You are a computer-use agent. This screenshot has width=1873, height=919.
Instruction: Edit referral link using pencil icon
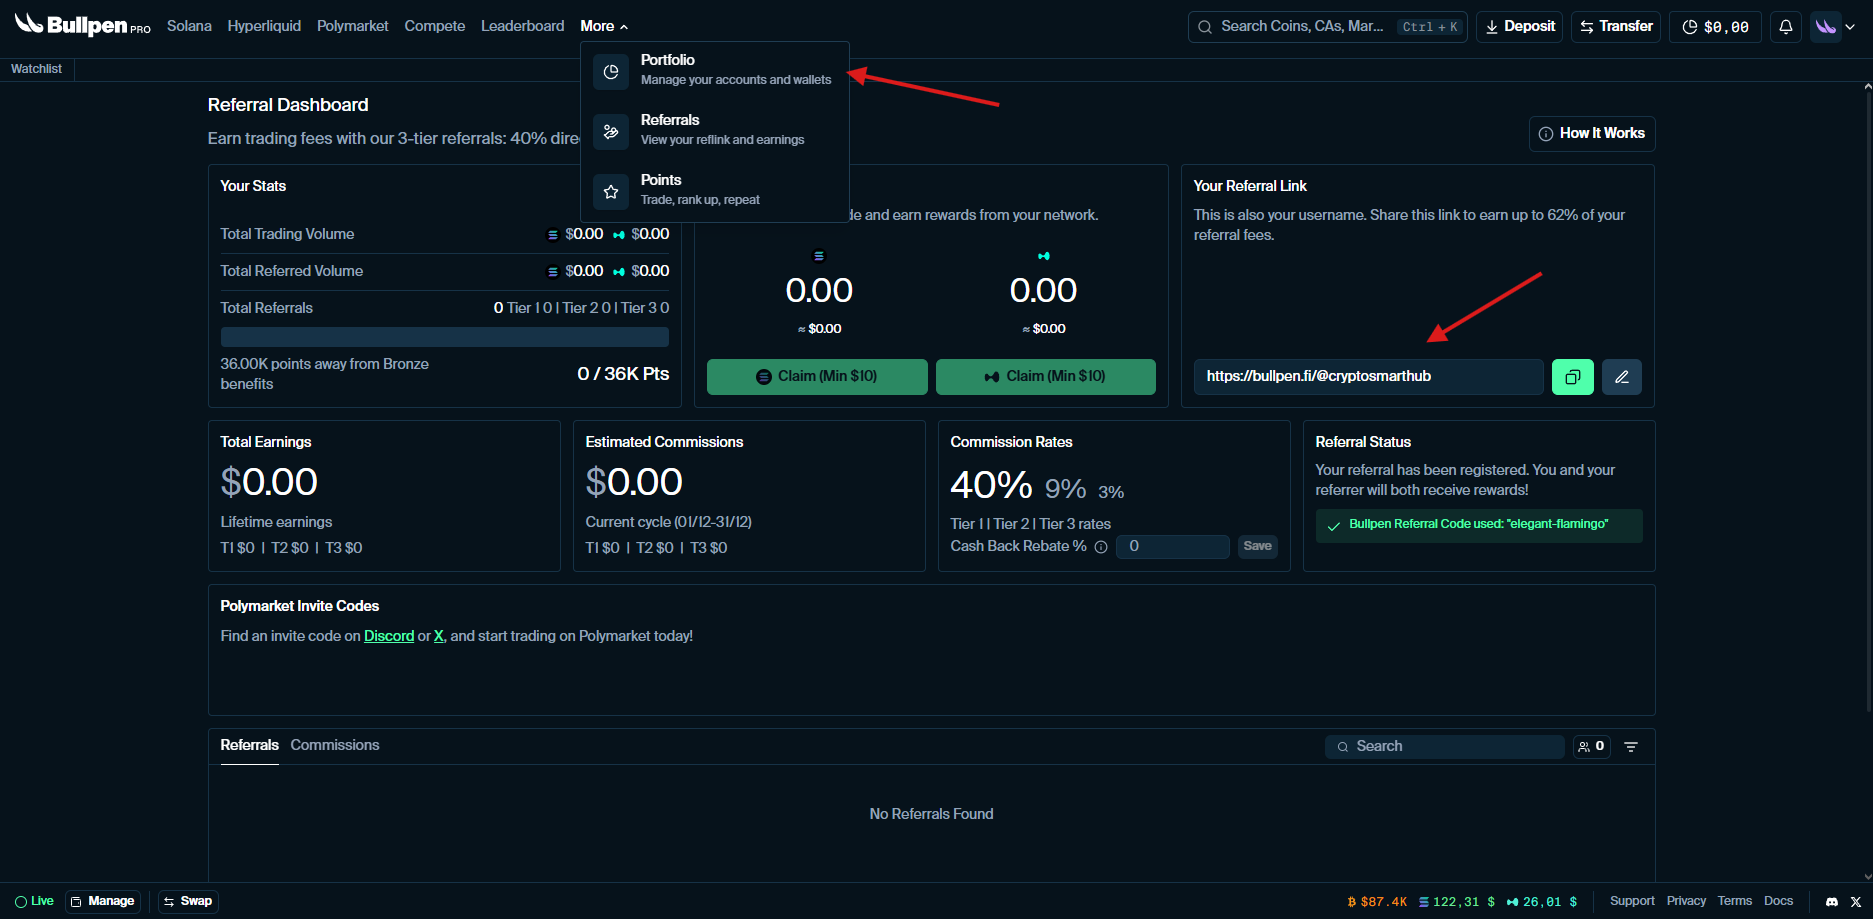pyautogui.click(x=1621, y=377)
